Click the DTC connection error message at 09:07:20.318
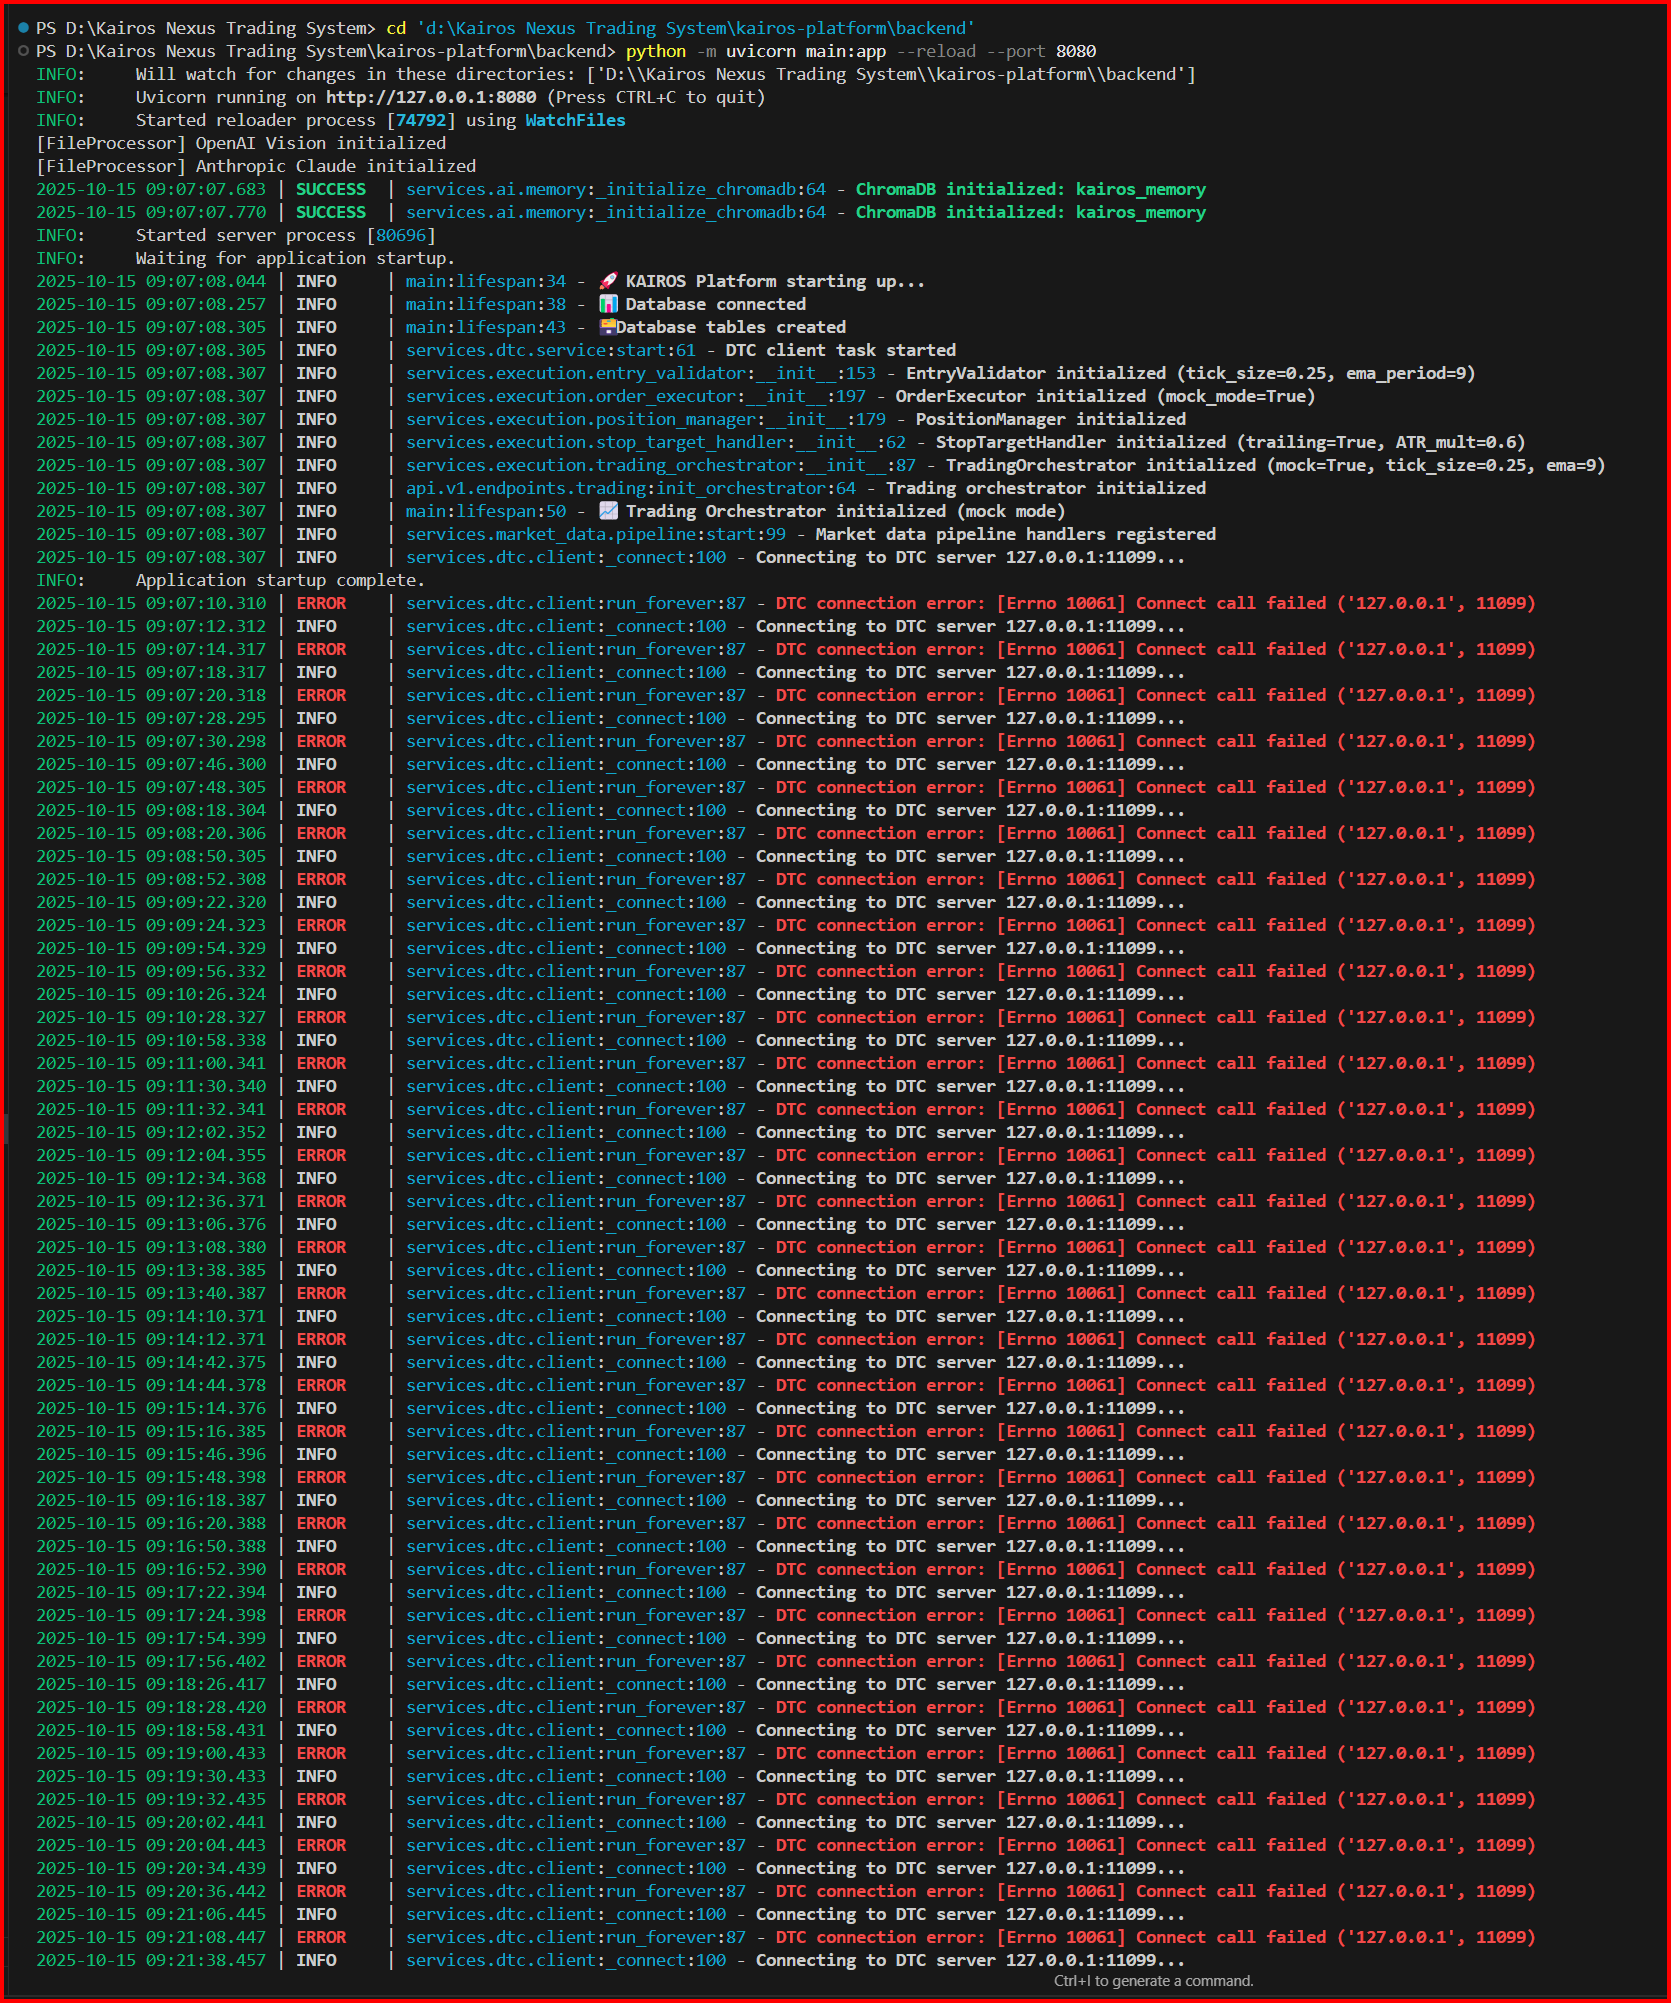 click(1155, 695)
